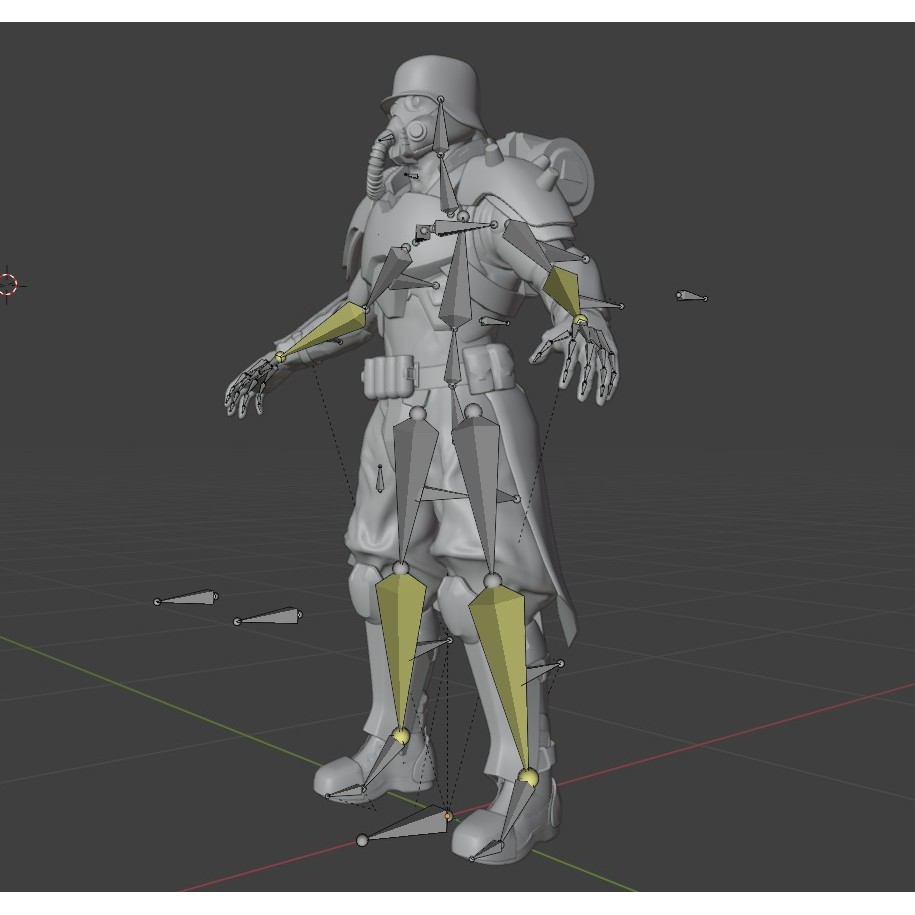Select upper floating floor bone left of character
This screenshot has height=915, width=915.
point(187,598)
